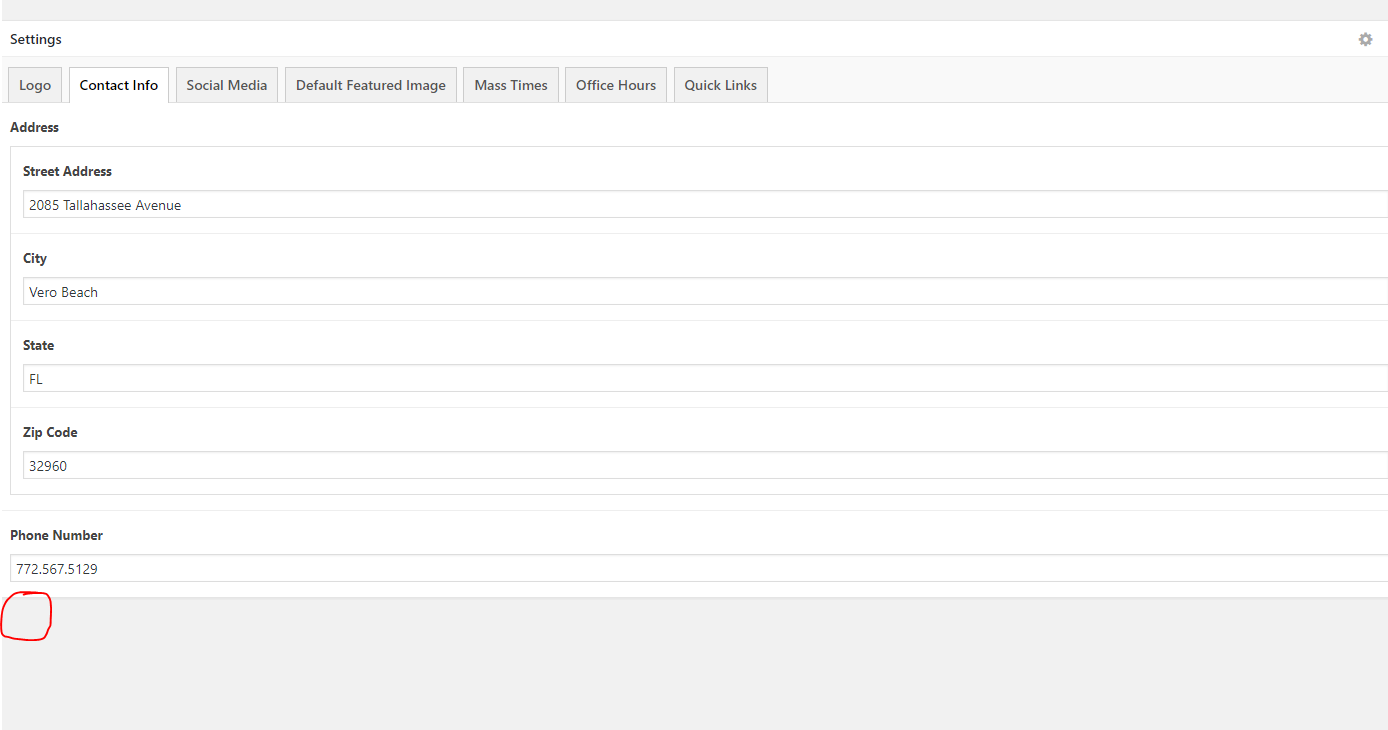This screenshot has width=1388, height=730.
Task: Go to Default Featured Image tab
Action: coord(371,85)
